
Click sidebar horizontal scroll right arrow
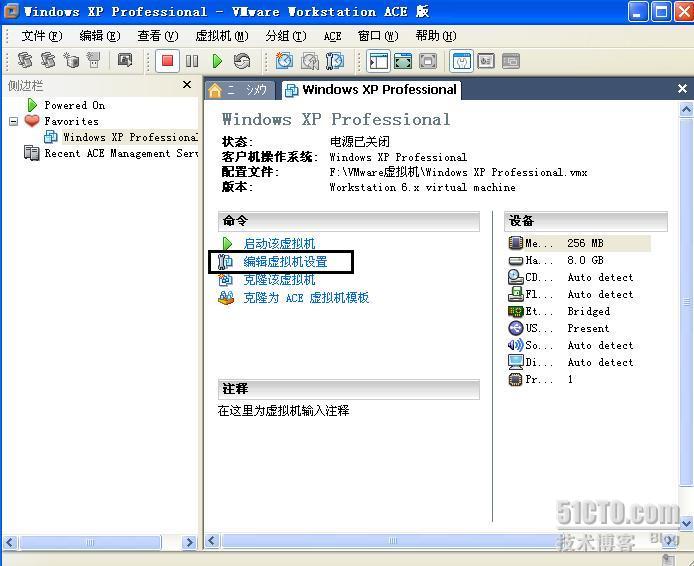(189, 542)
